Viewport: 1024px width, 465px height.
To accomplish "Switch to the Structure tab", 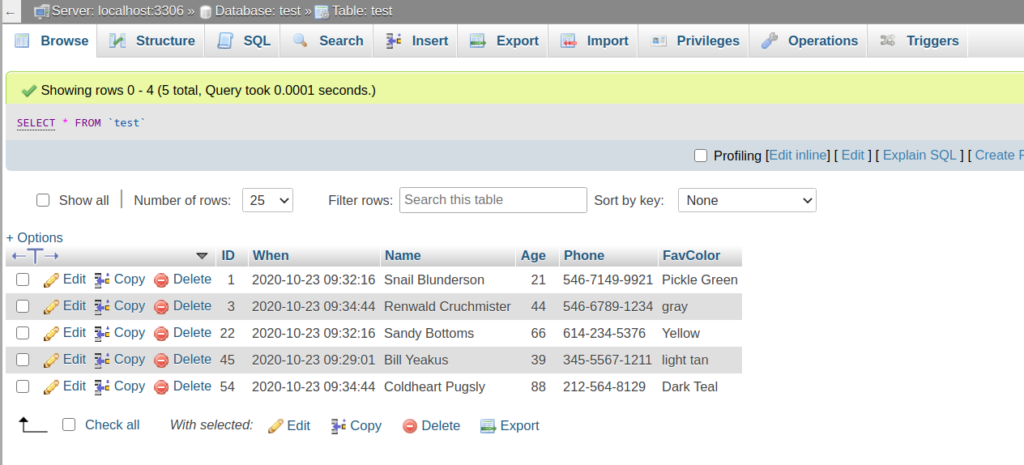I will tap(152, 41).
